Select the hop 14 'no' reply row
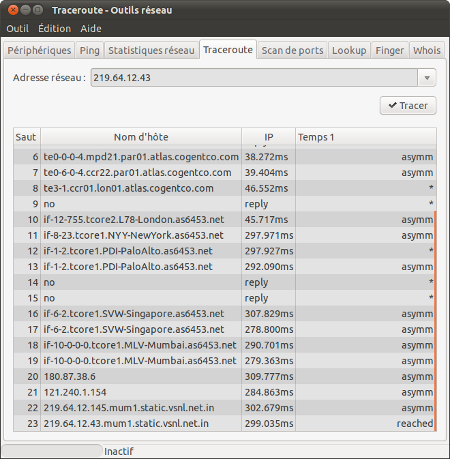The width and height of the screenshot is (450, 459). click(x=223, y=282)
